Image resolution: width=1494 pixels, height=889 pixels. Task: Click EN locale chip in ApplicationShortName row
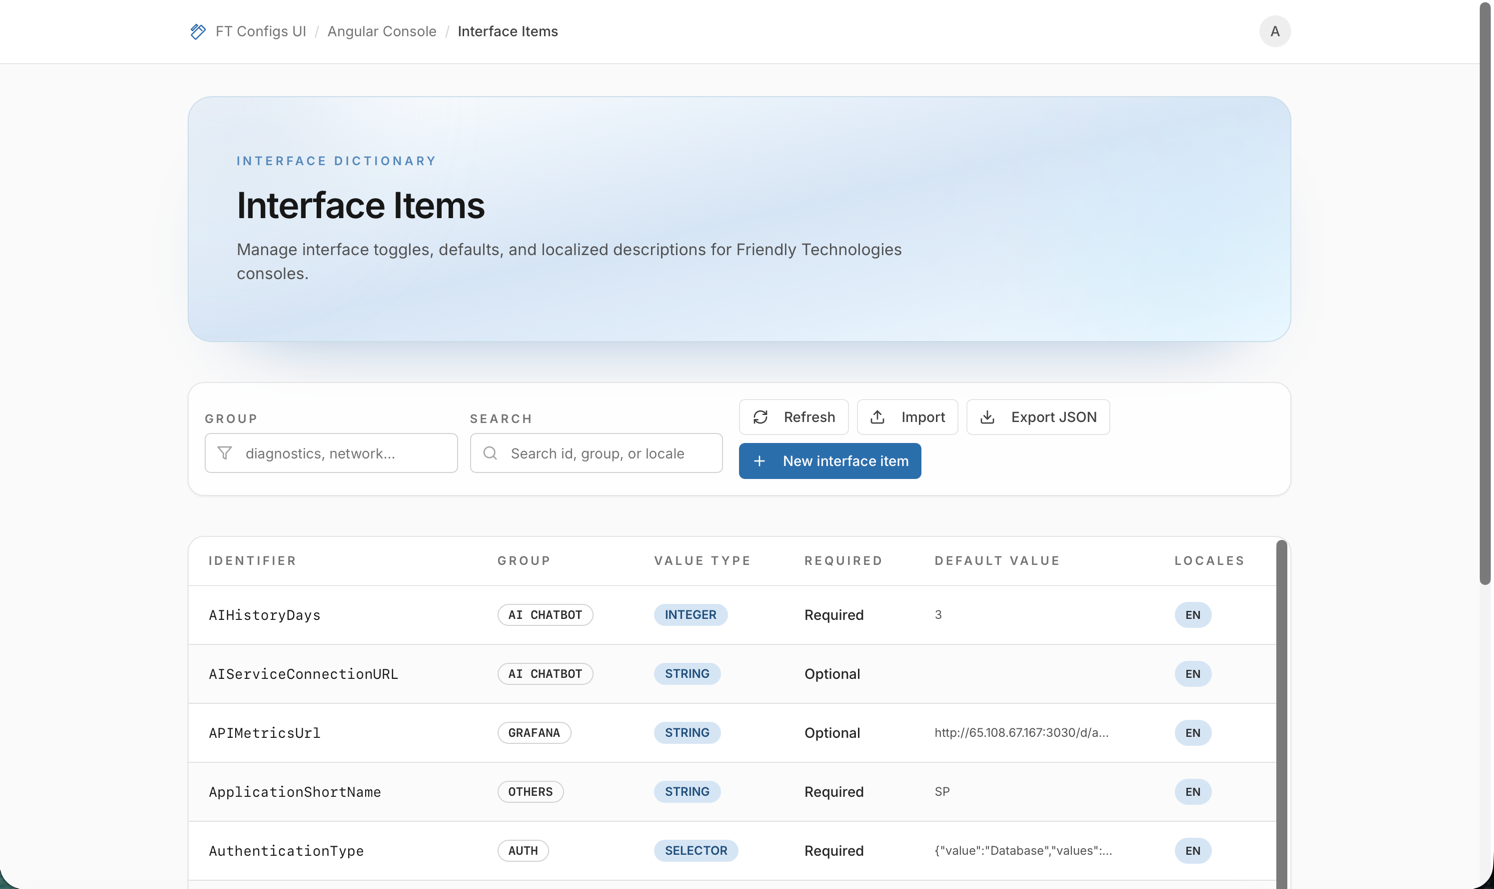pos(1193,792)
